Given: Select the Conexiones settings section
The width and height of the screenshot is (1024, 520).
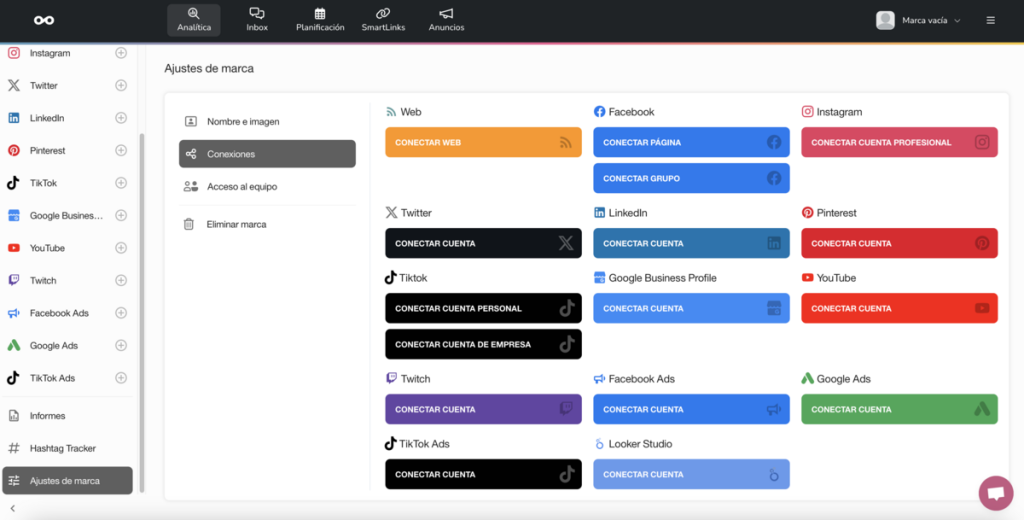Looking at the screenshot, I should pyautogui.click(x=267, y=154).
